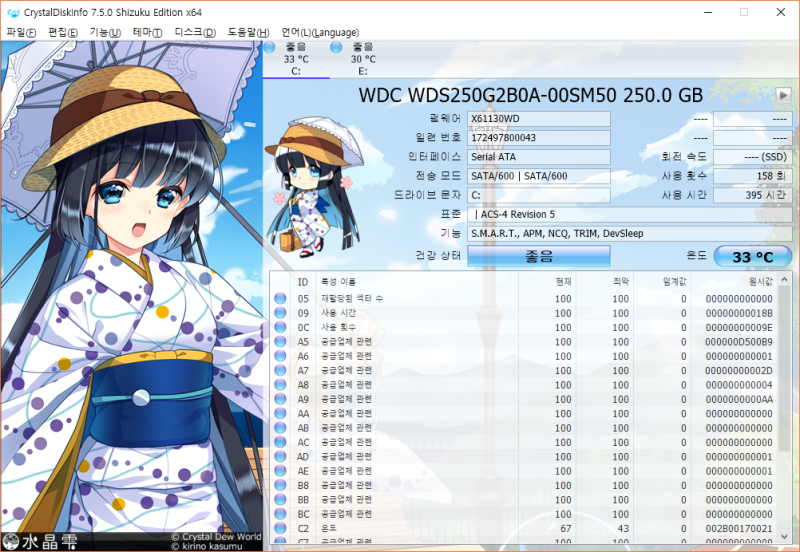
Task: Click the Serial ATA interface field
Action: tap(539, 157)
